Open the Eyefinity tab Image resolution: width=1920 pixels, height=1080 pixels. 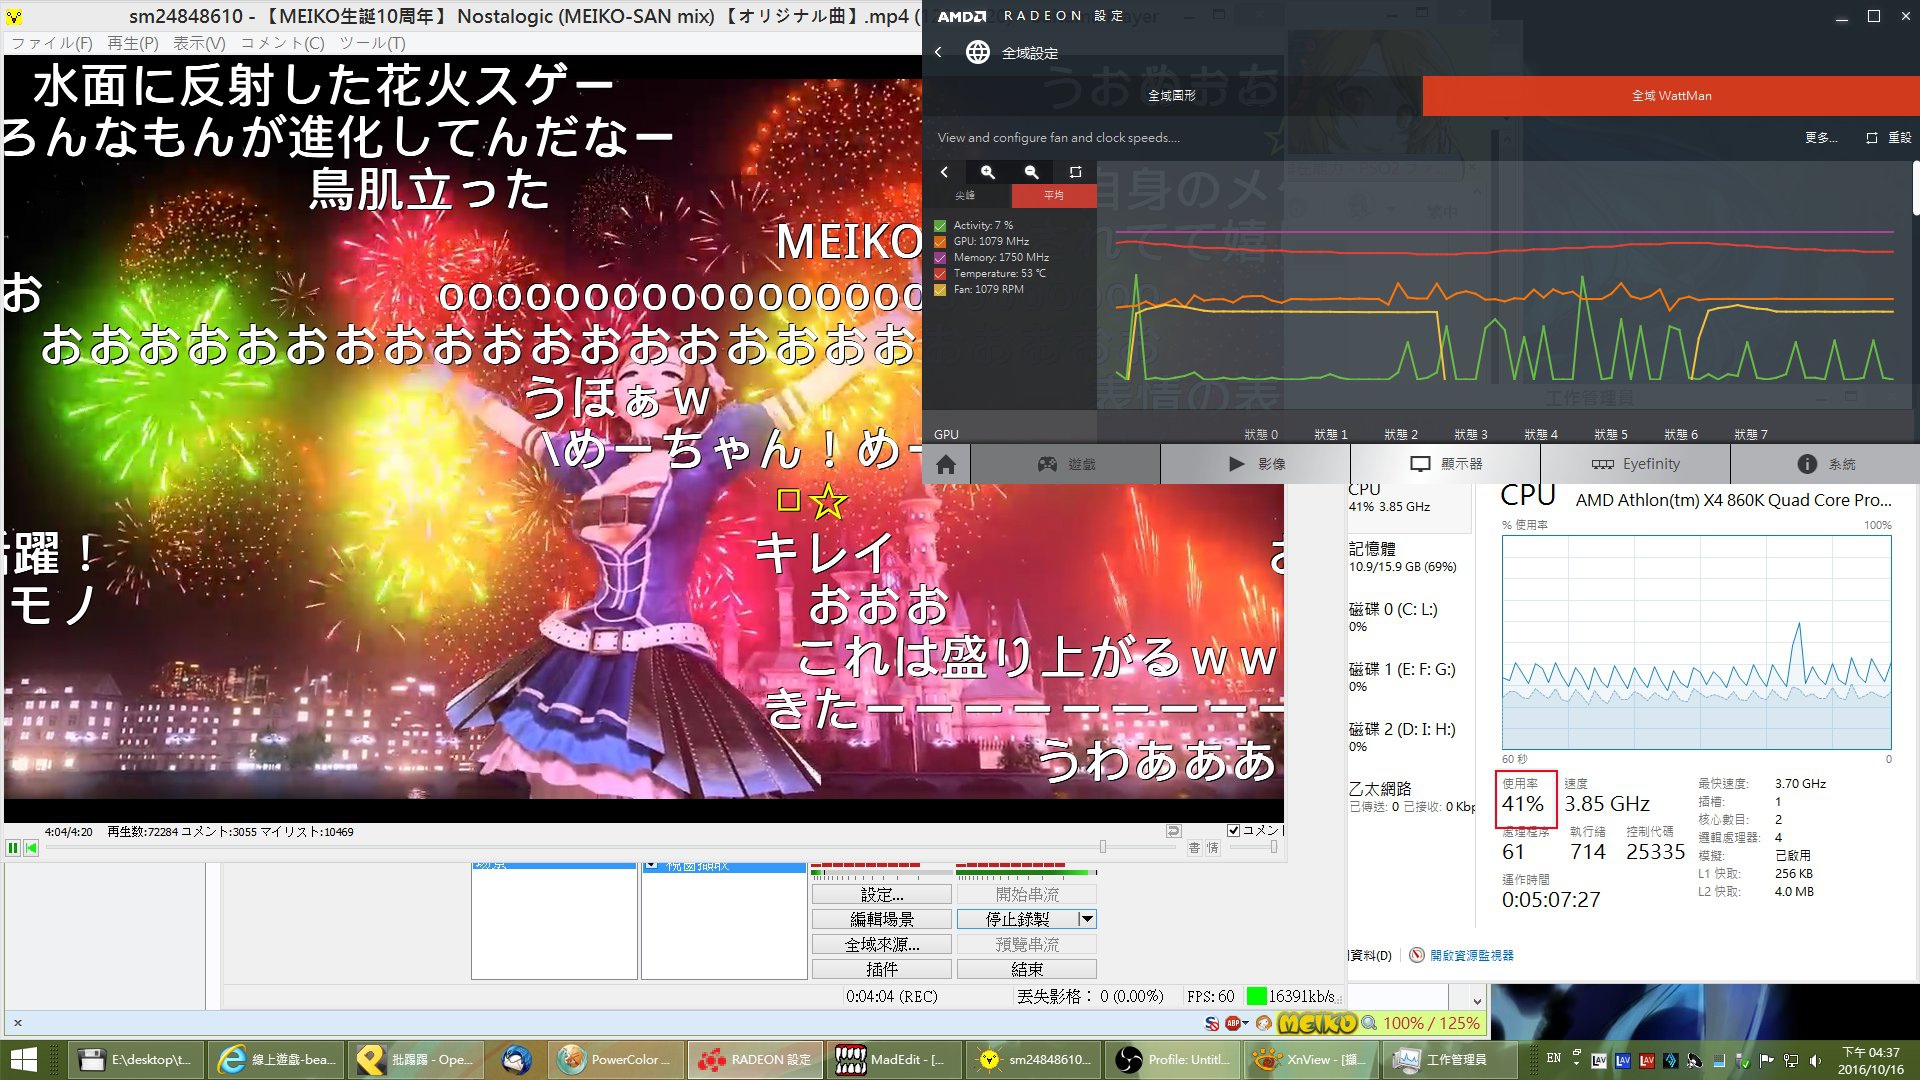[x=1636, y=464]
